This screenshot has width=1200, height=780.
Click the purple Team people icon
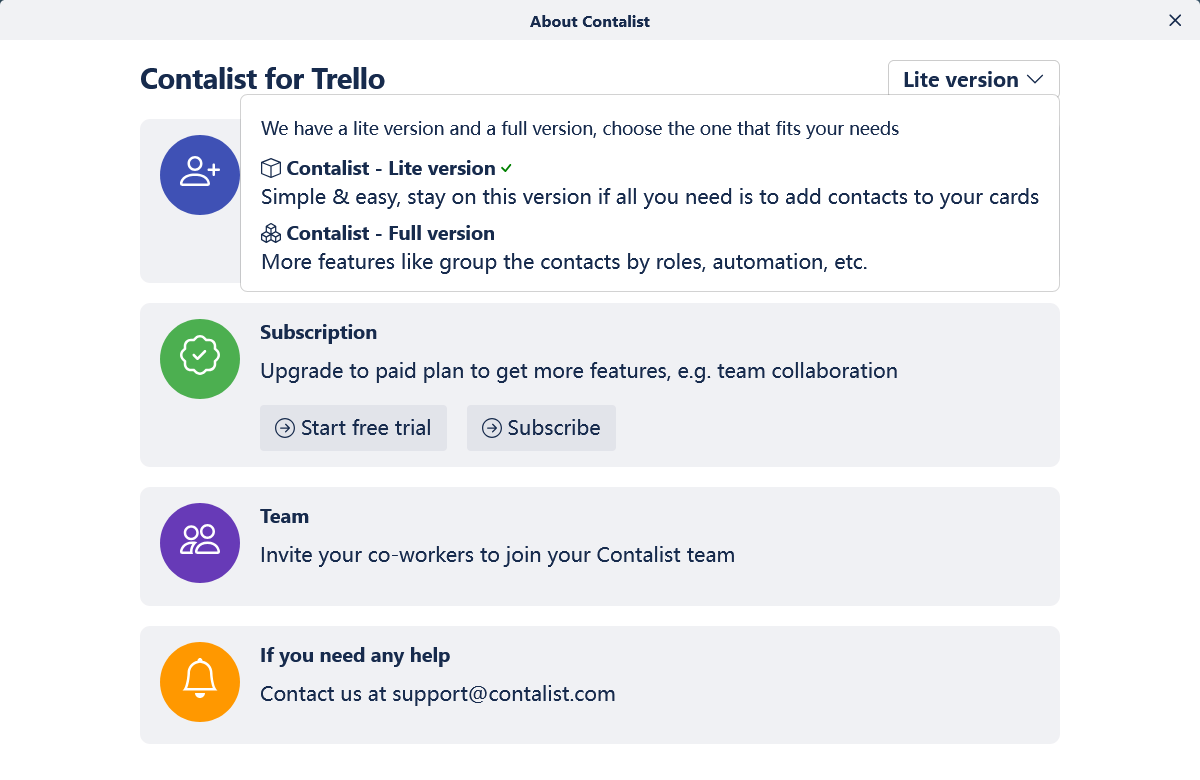(x=199, y=543)
